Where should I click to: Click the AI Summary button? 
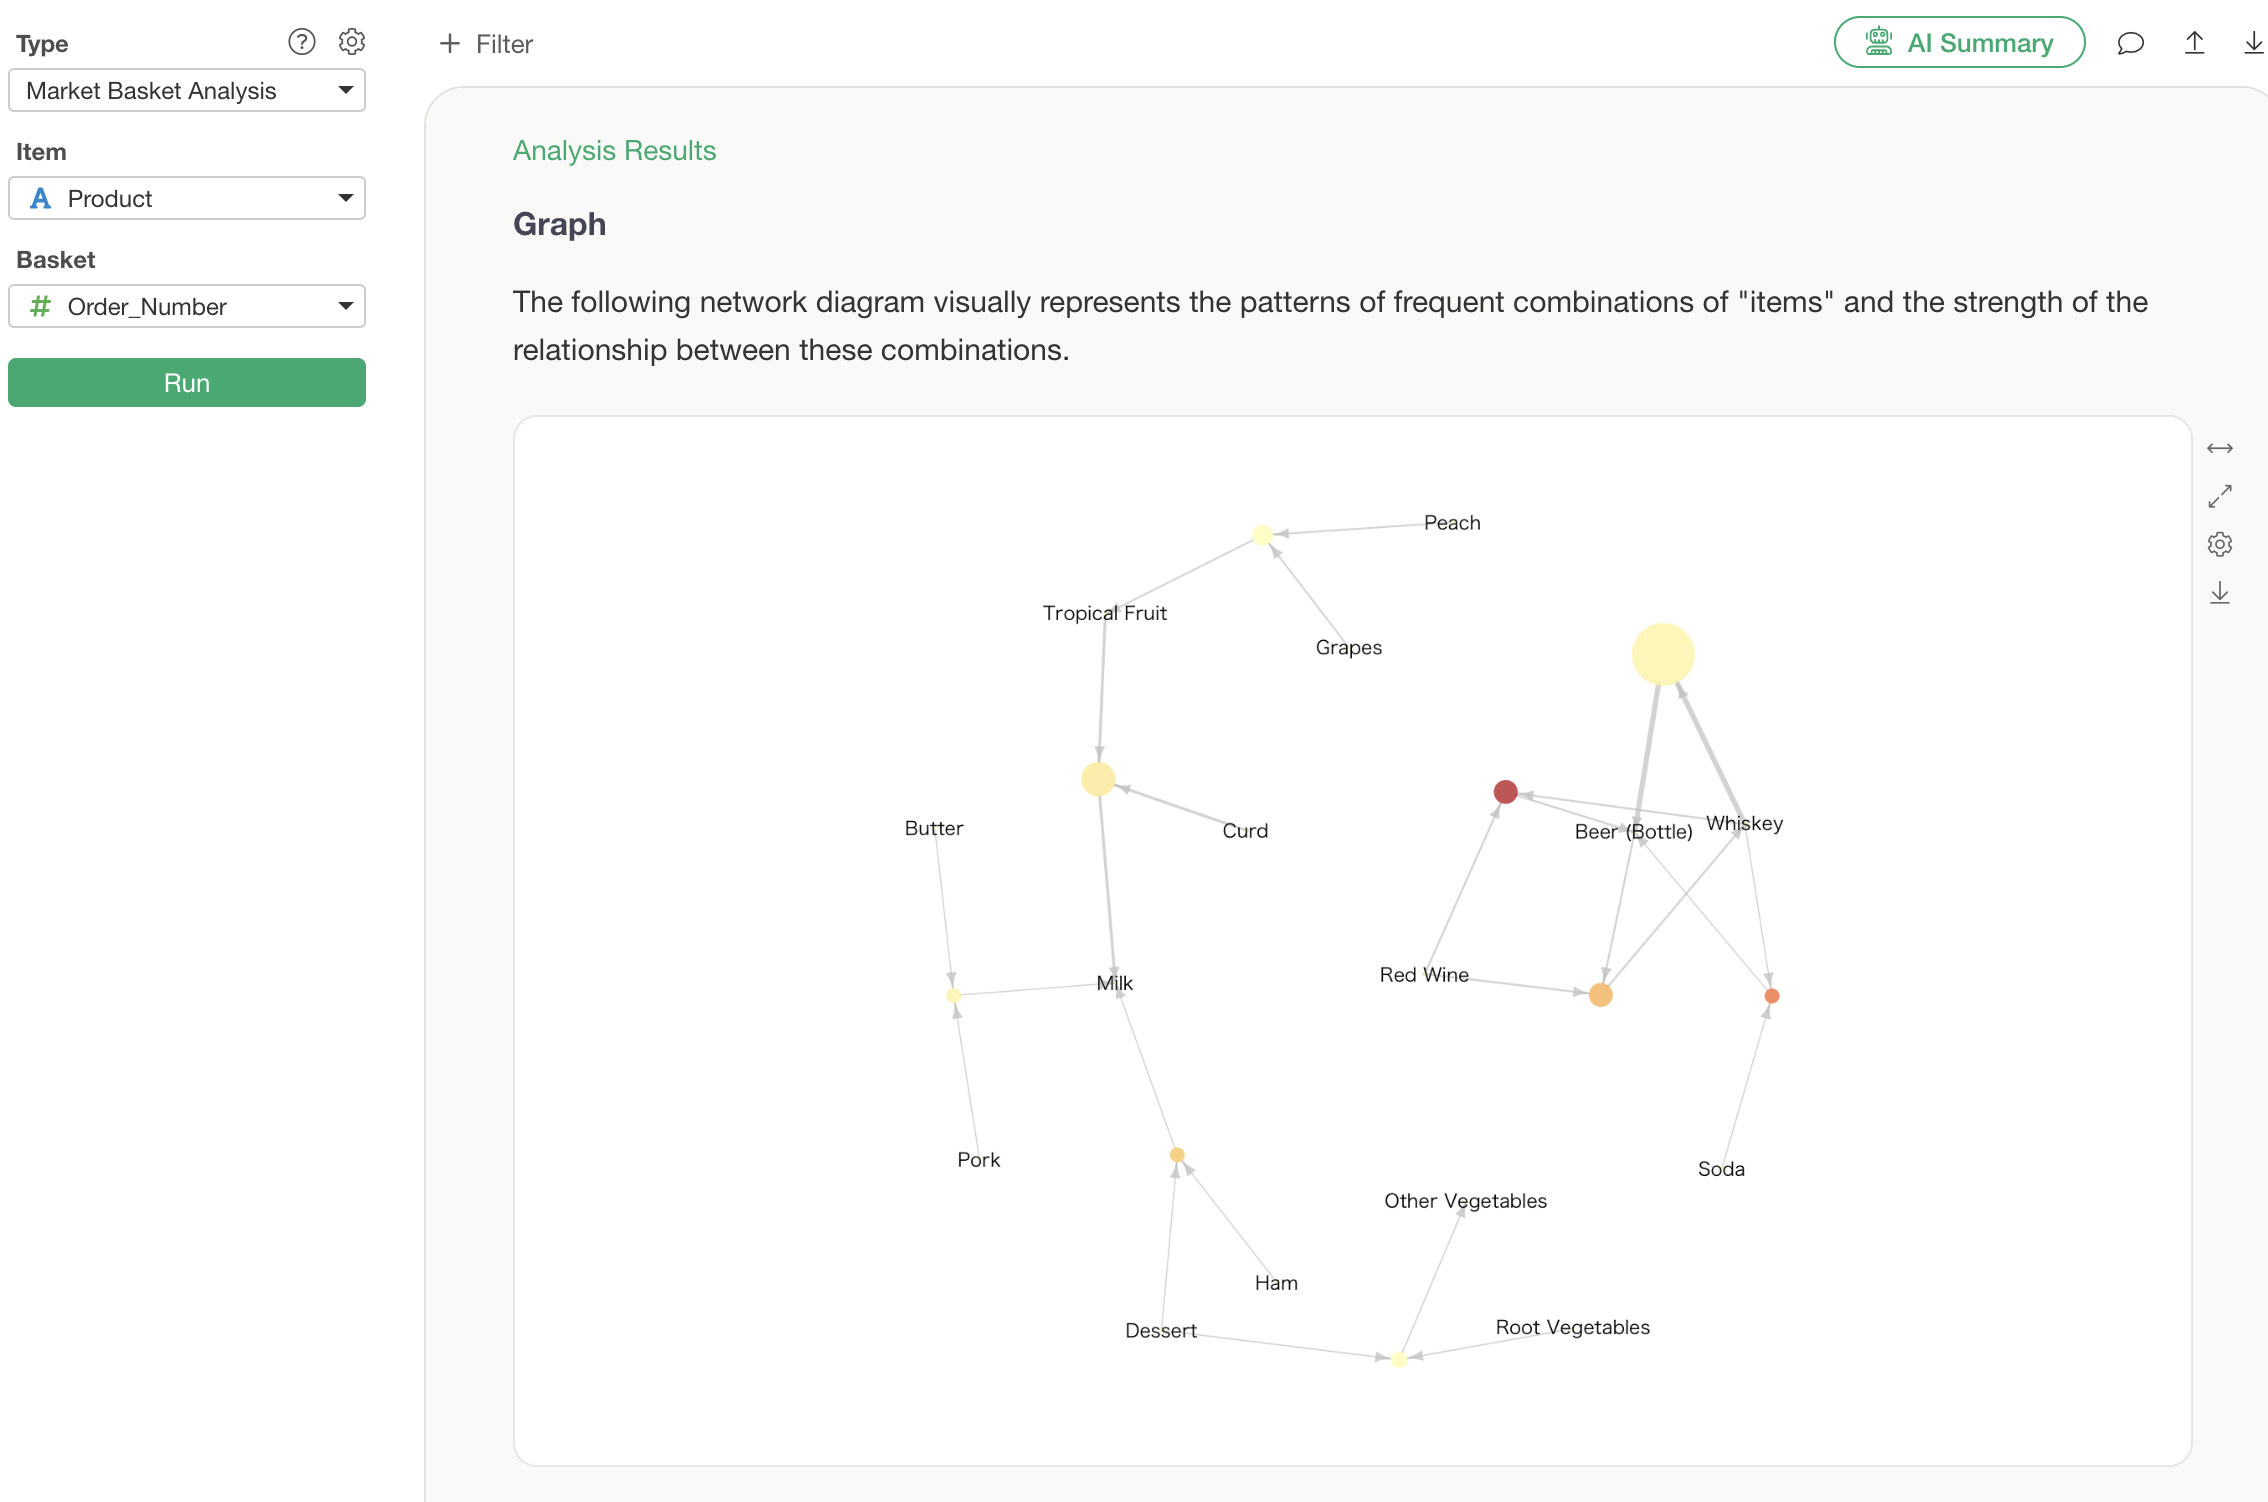[x=1959, y=43]
